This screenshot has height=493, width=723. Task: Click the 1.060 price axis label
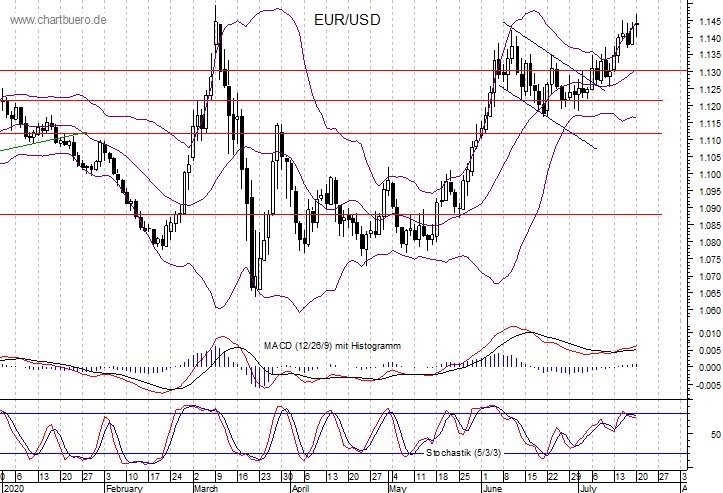[706, 310]
